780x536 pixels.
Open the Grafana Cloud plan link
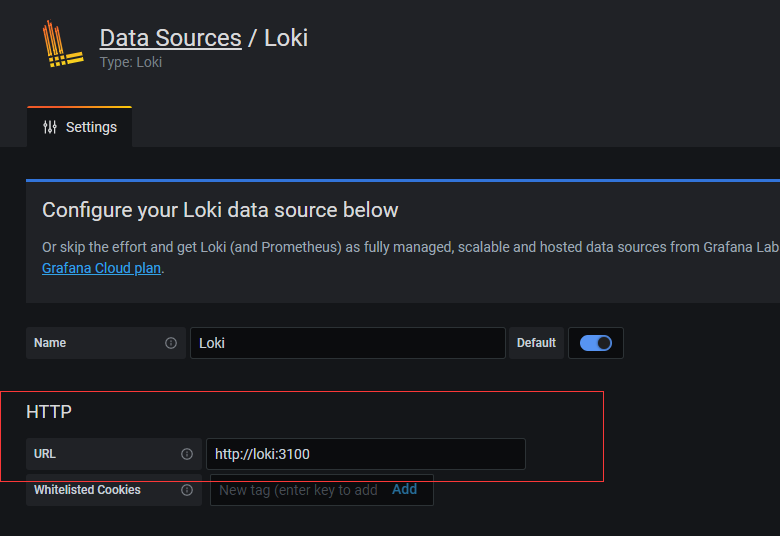pyautogui.click(x=101, y=268)
